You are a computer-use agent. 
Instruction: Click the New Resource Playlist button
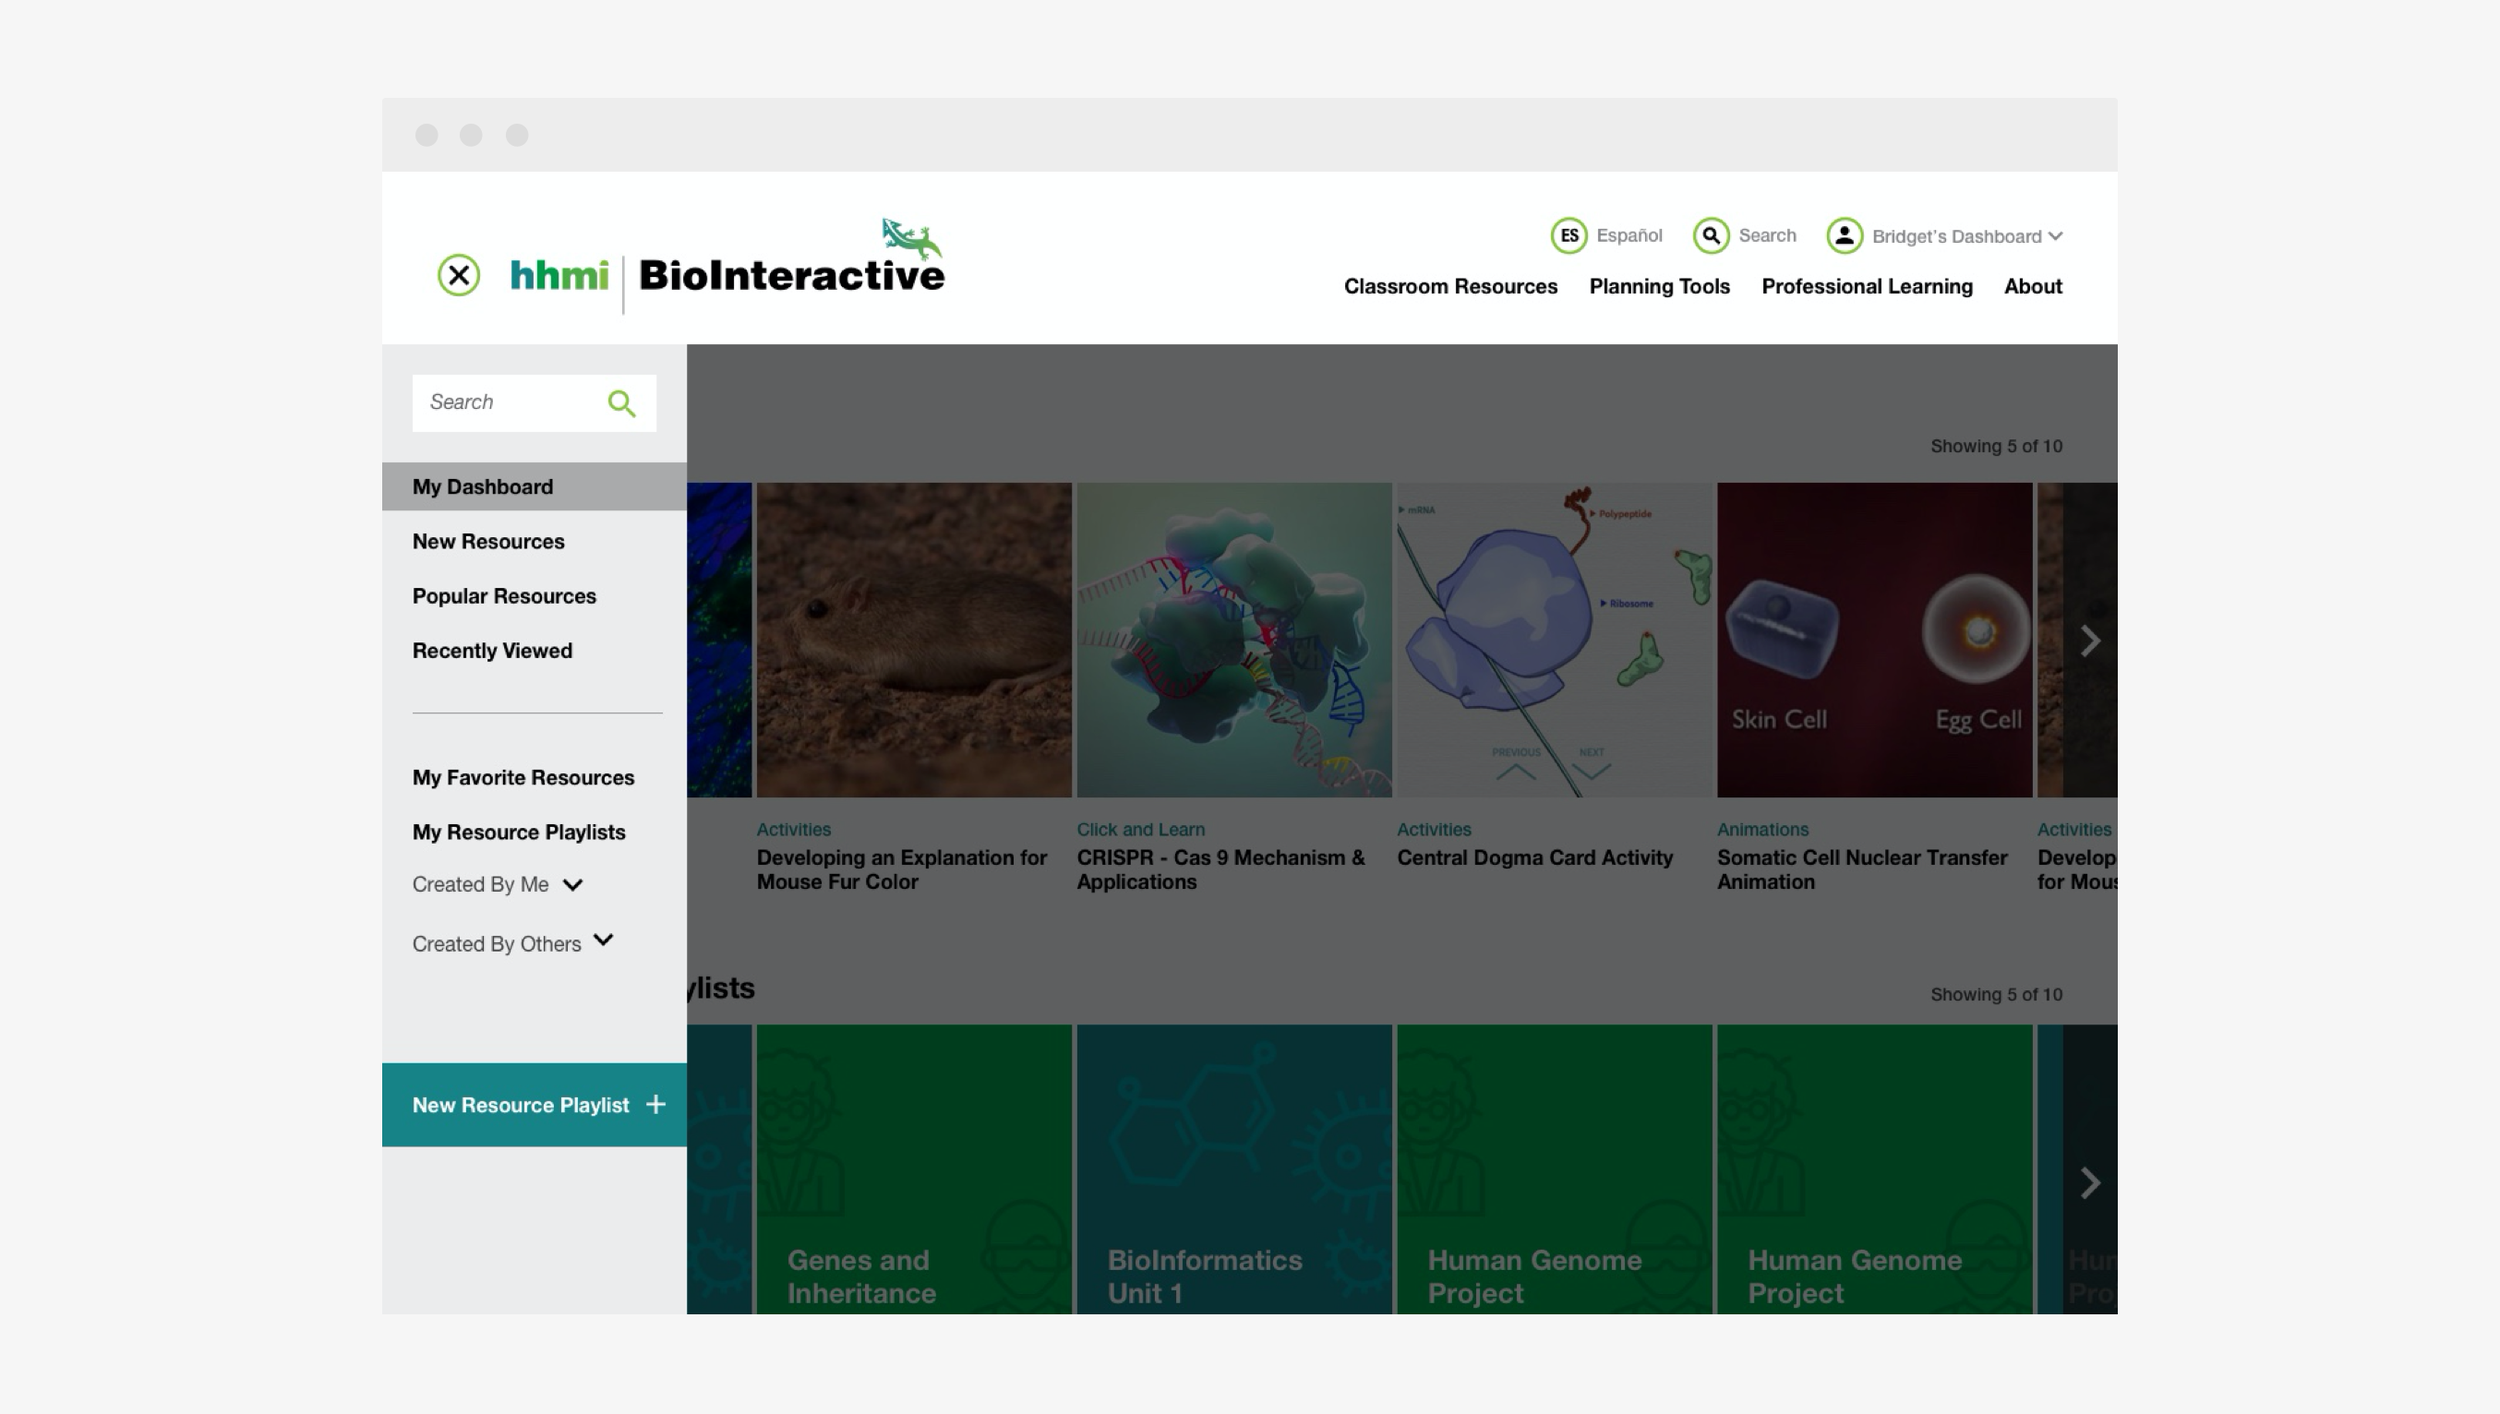[520, 1105]
